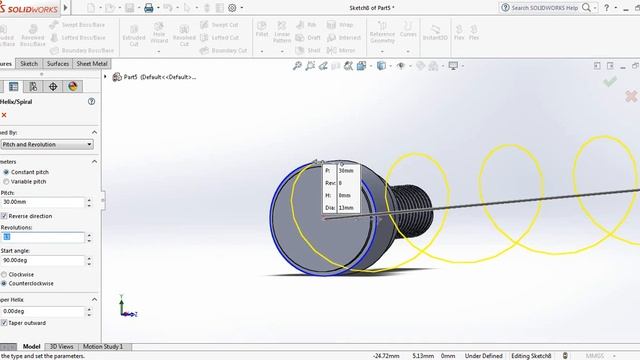Click the Hole Wizard tool
Viewport: 640px width, 360px height.
(x=159, y=33)
